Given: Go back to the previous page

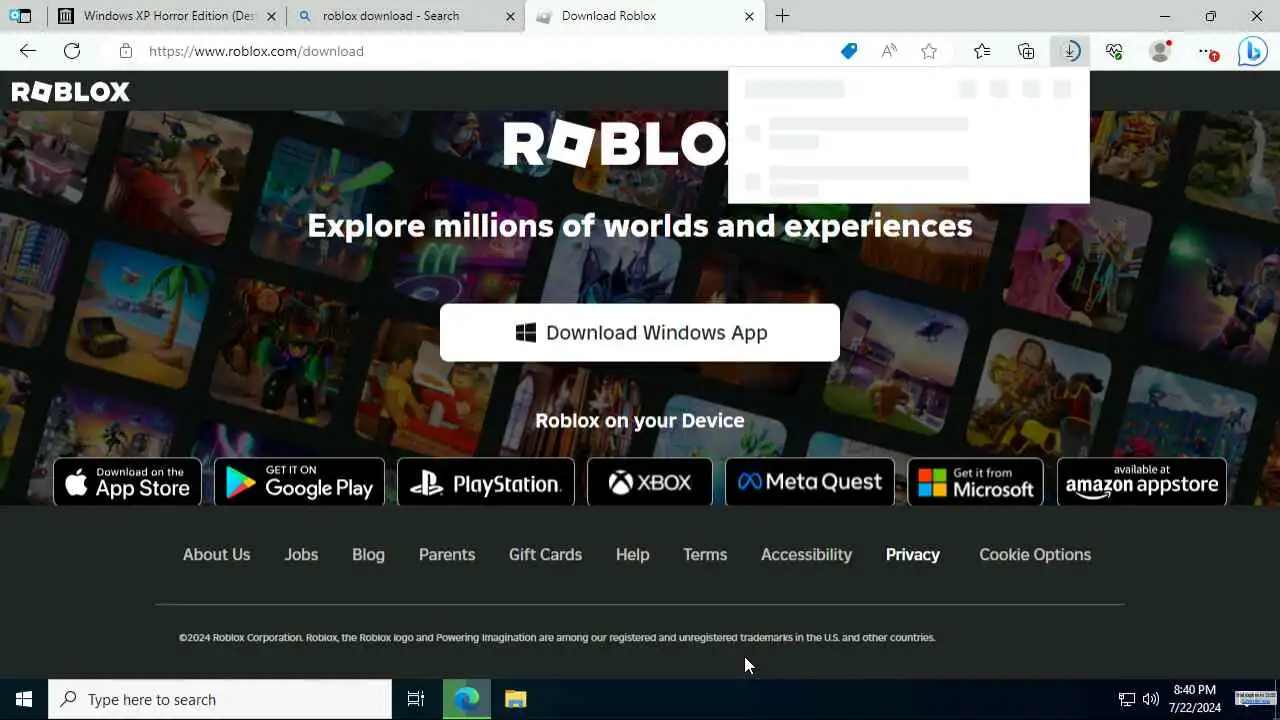Looking at the screenshot, I should coord(28,51).
